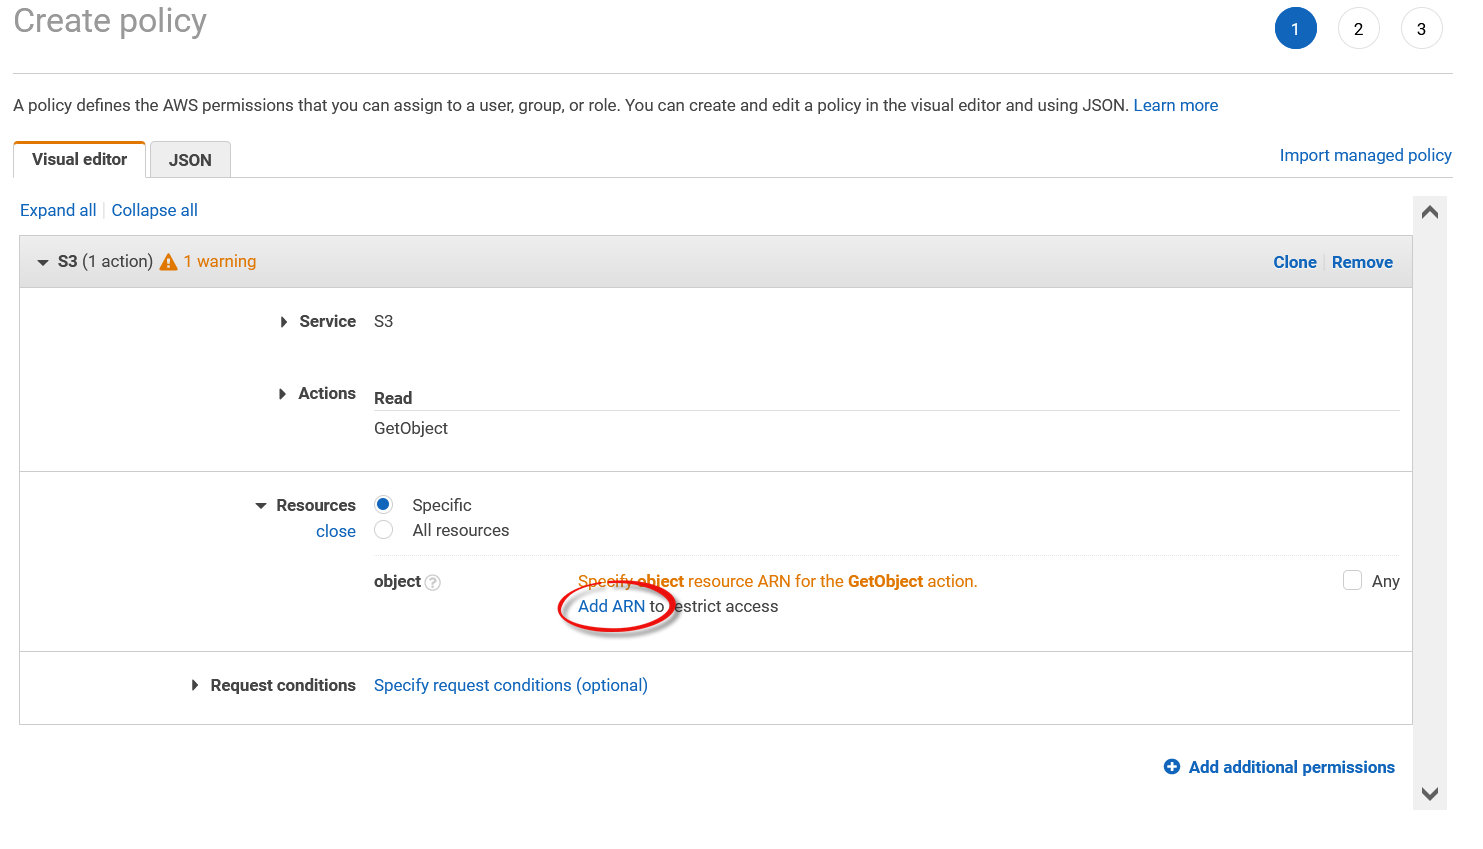
Task: Go to step 3 circle indicator
Action: pos(1421,29)
